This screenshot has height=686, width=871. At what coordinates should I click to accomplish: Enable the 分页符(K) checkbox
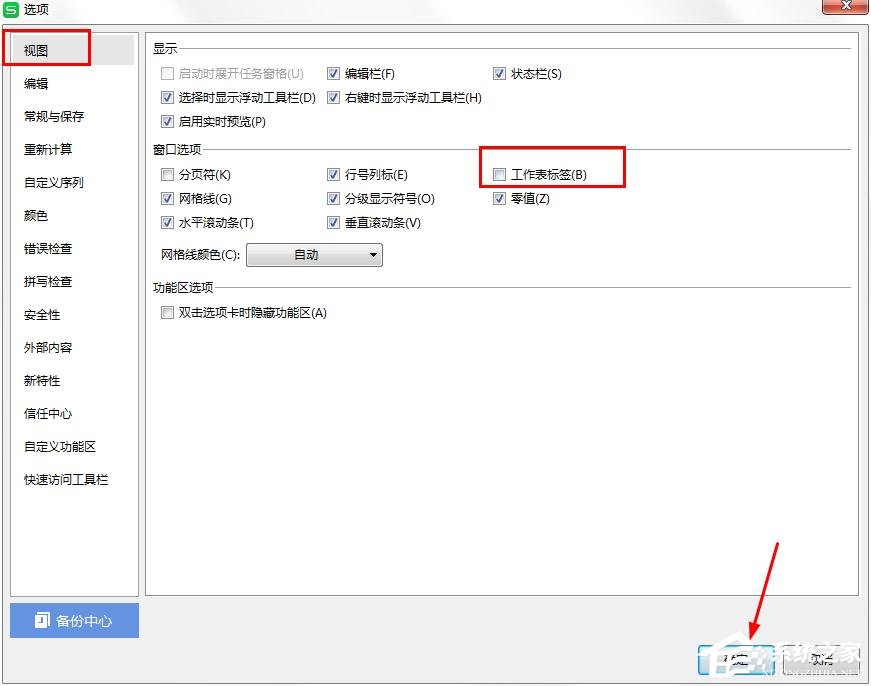[166, 174]
